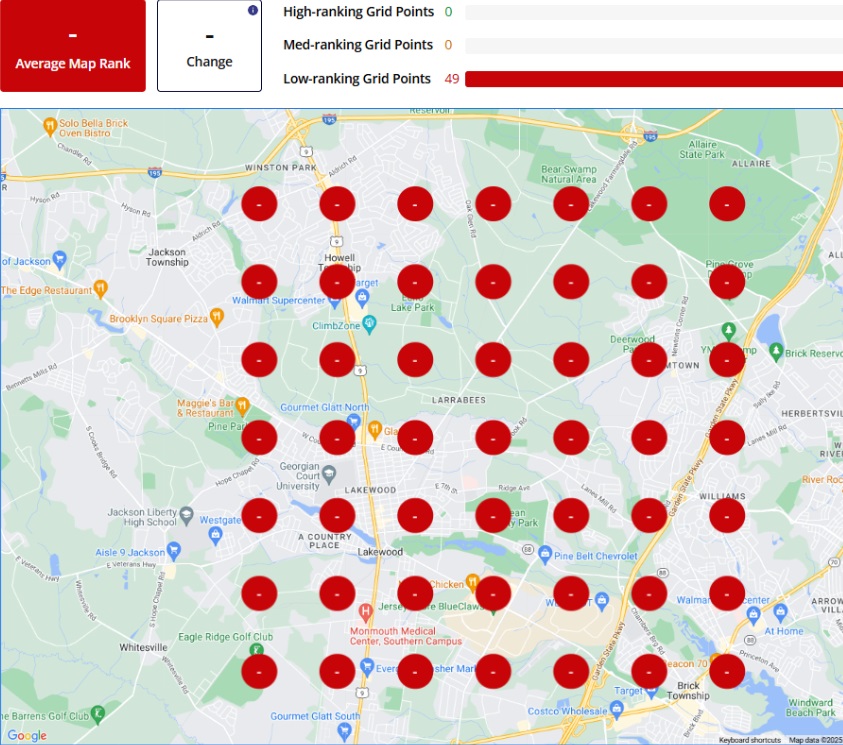843x745 pixels.
Task: Click the Whitesville map label
Action: (143, 647)
